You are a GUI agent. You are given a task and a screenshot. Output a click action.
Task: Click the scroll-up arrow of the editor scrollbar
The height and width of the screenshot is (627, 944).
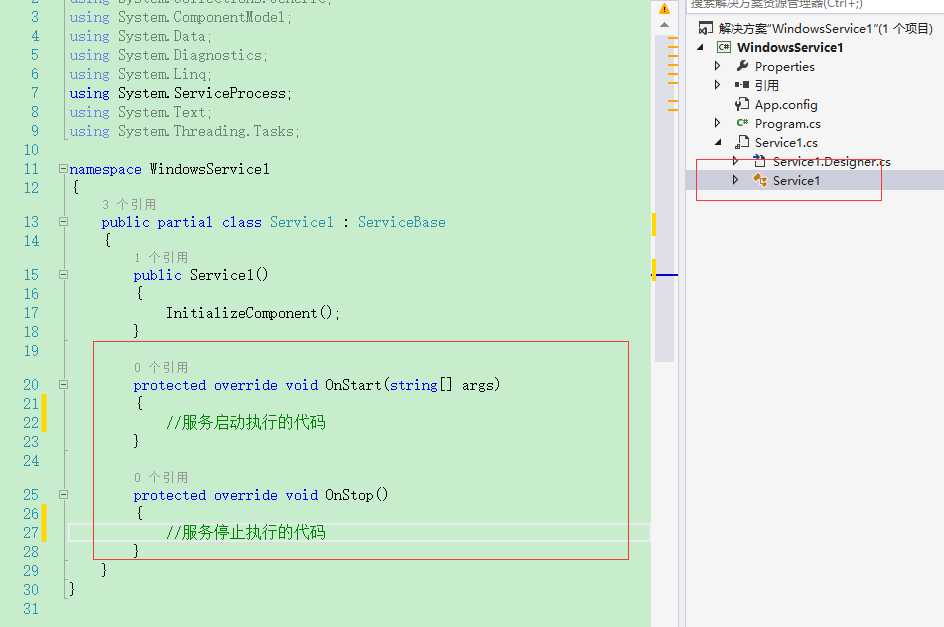[664, 25]
